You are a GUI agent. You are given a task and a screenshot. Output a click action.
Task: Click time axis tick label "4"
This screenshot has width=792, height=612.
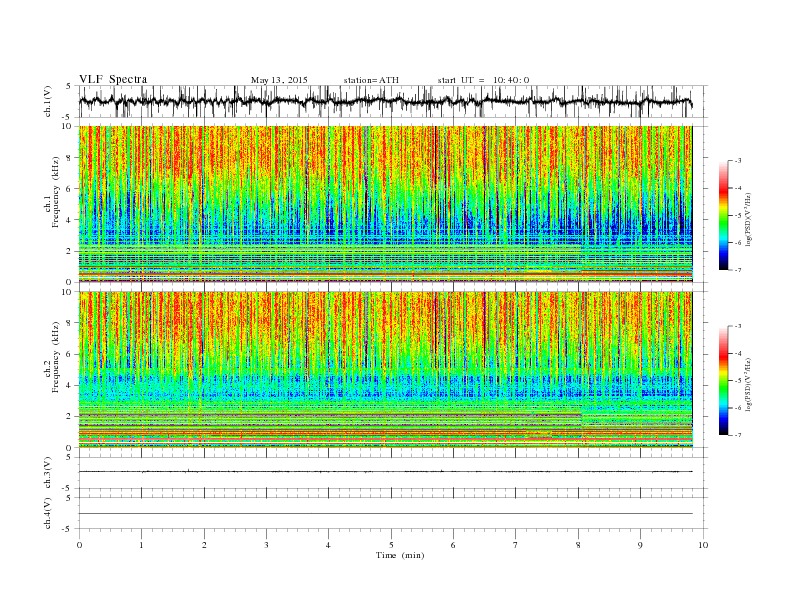coord(328,545)
